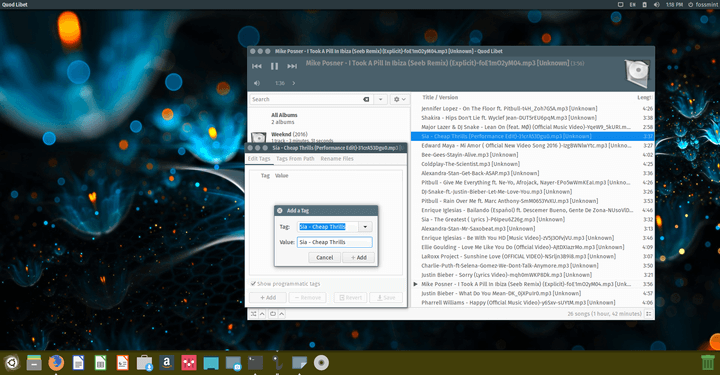This screenshot has height=375, width=720.
Task: Select the Coldplay-The-Scientist.mp3 song
Action: (532, 164)
